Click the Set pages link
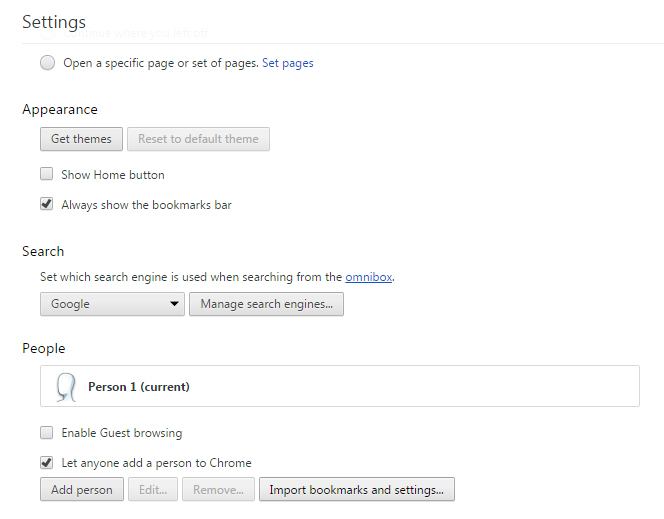The height and width of the screenshot is (519, 664). 288,63
